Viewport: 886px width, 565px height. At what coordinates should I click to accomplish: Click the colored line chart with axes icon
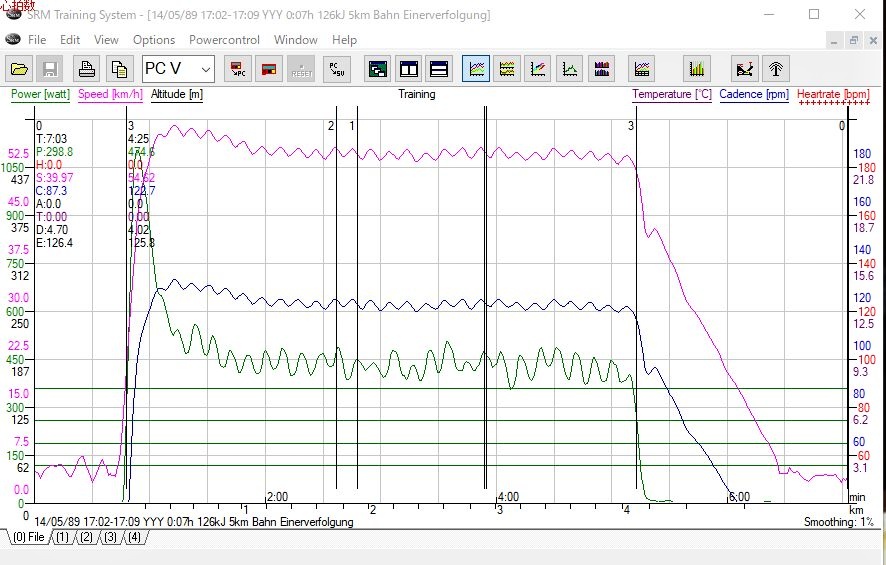537,69
